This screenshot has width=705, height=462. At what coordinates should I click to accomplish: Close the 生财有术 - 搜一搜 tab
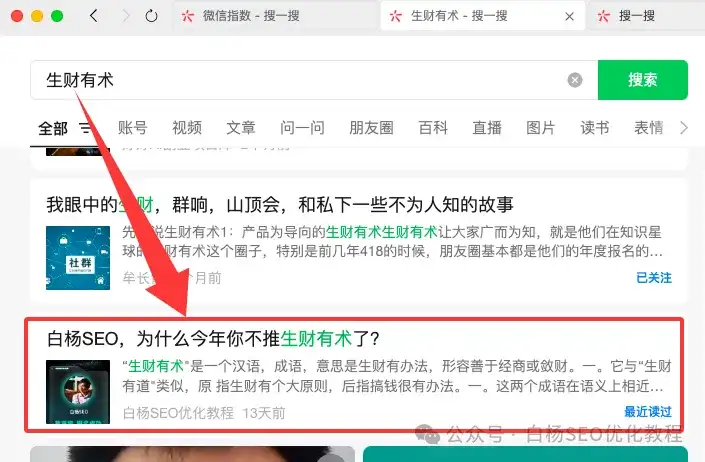point(569,17)
